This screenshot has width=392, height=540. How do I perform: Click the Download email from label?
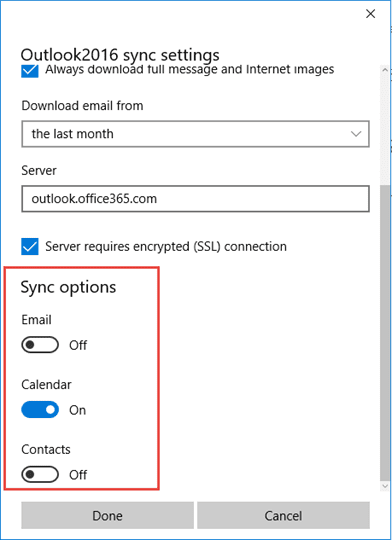[x=82, y=106]
